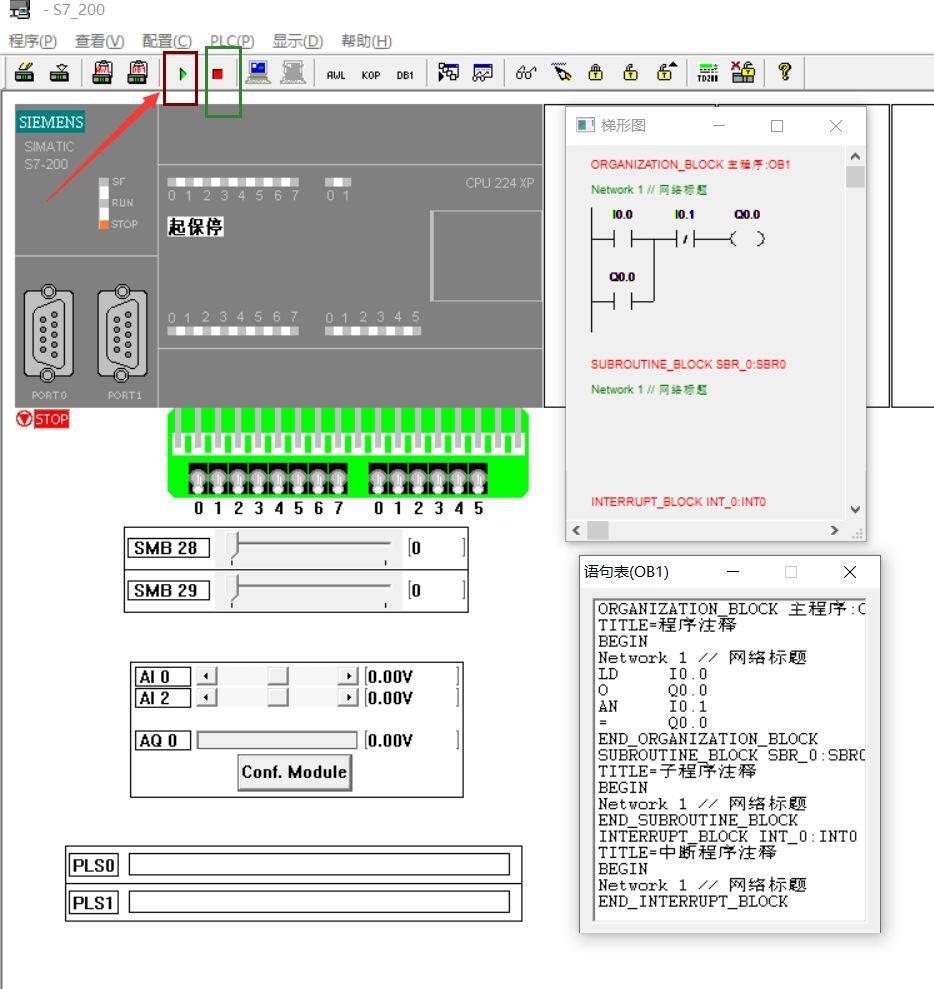Screen dimensions: 934x989
Task: Click the AI 0 analog scrollbar thumb
Action: click(277, 676)
